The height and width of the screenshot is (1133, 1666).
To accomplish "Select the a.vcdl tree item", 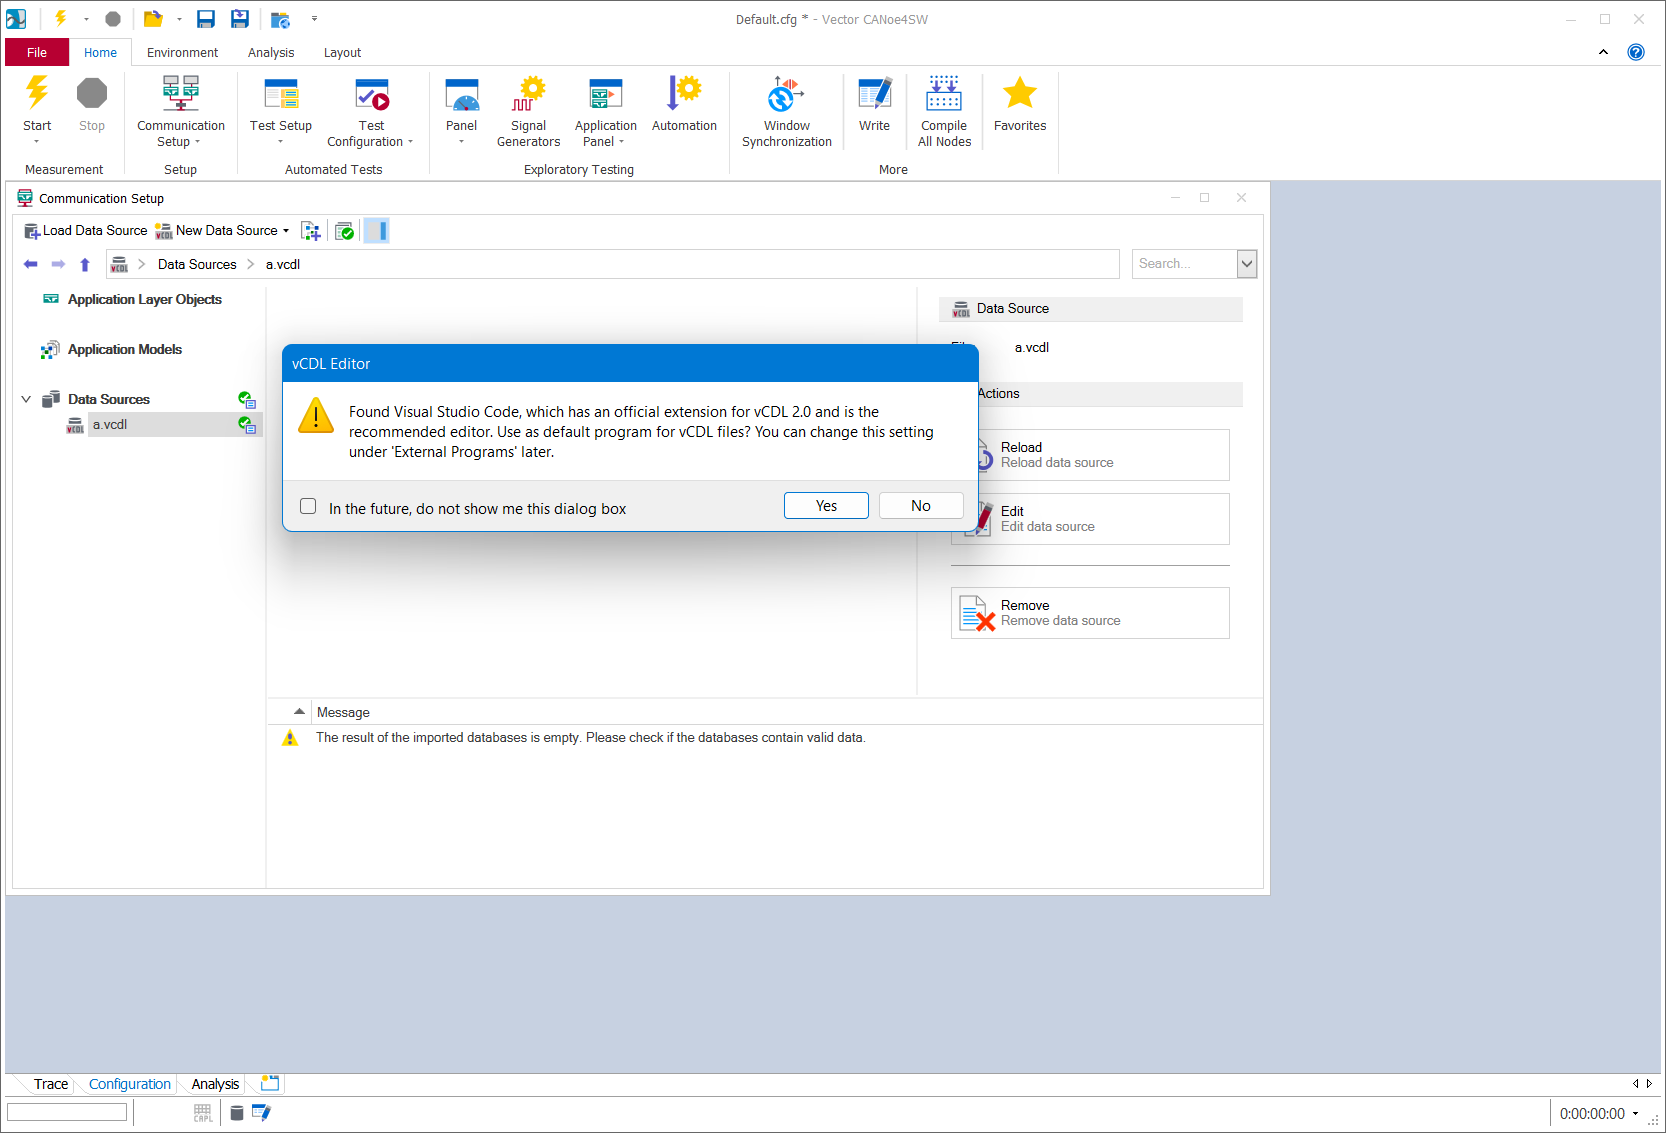I will click(x=110, y=425).
